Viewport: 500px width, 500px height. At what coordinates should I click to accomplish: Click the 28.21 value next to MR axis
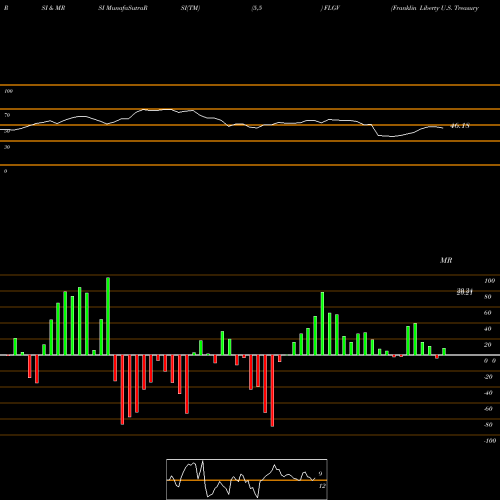pos(465,292)
